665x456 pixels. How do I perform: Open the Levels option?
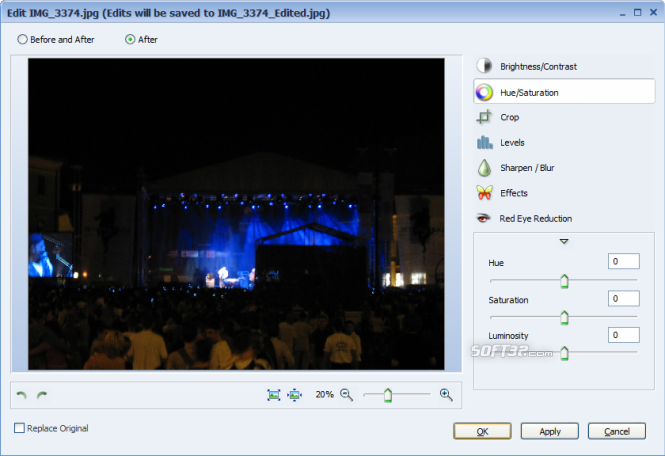564,143
